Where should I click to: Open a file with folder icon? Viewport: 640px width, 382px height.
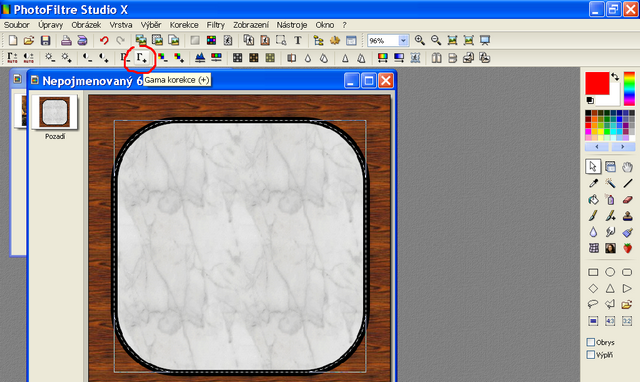29,40
